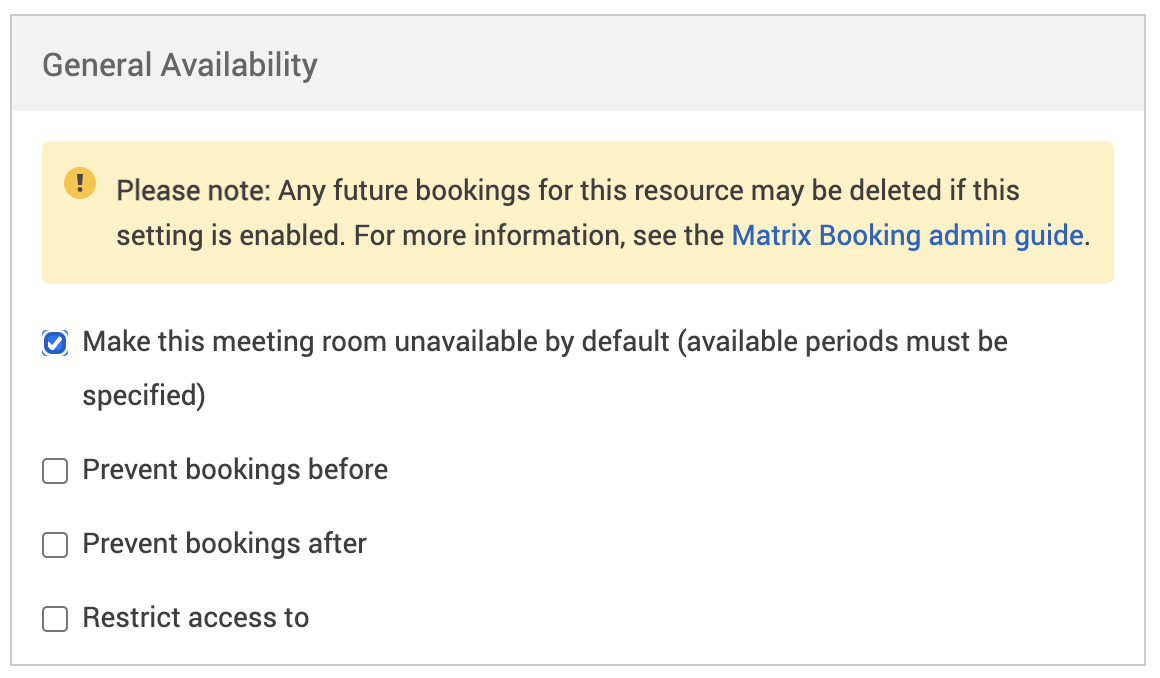Image resolution: width=1160 pixels, height=678 pixels.
Task: Enable the Prevent bookings before checkbox
Action: coord(55,471)
